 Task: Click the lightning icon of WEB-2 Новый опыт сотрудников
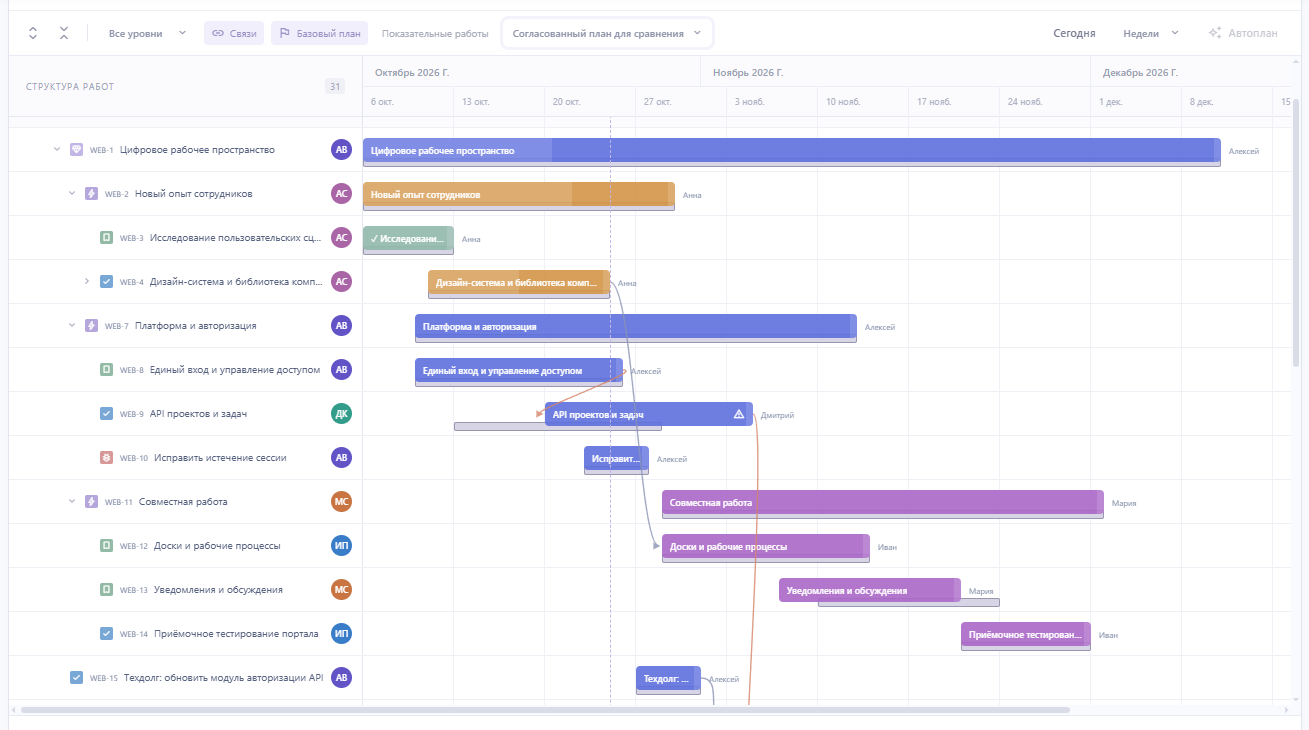point(91,194)
